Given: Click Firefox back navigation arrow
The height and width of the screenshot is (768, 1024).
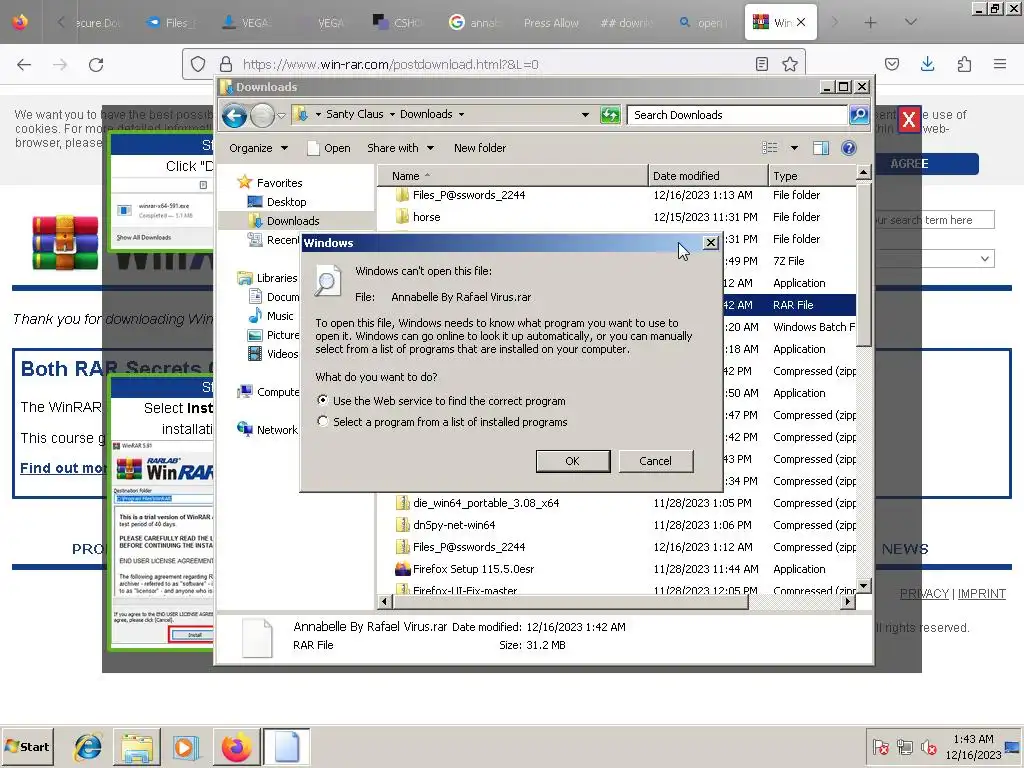Looking at the screenshot, I should click(24, 64).
